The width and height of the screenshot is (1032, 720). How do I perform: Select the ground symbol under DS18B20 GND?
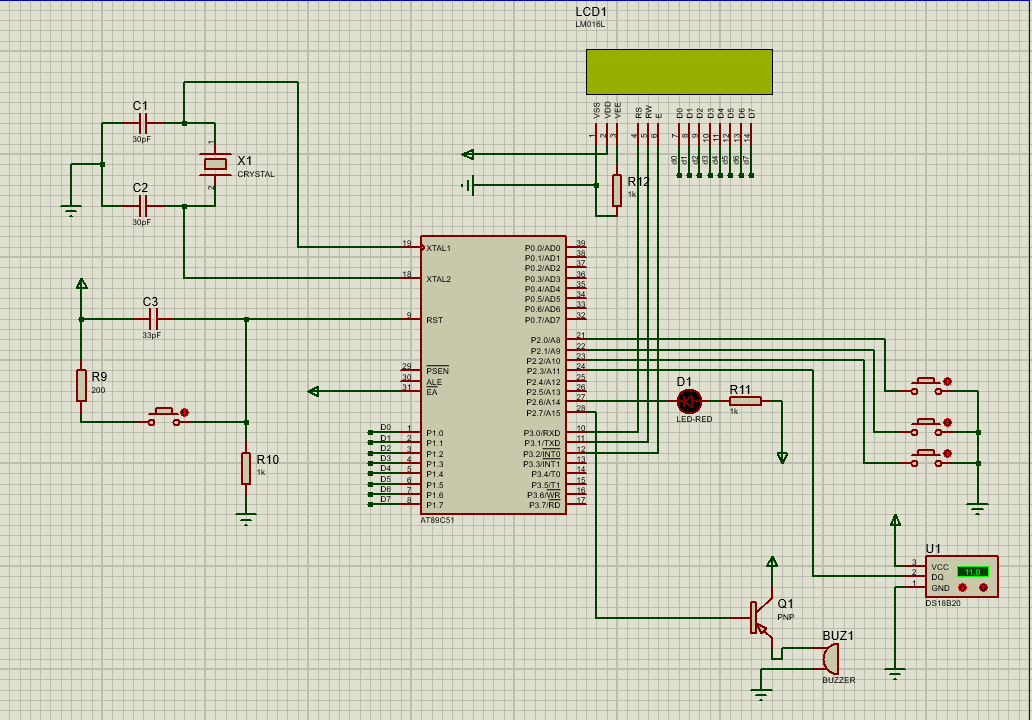(894, 674)
